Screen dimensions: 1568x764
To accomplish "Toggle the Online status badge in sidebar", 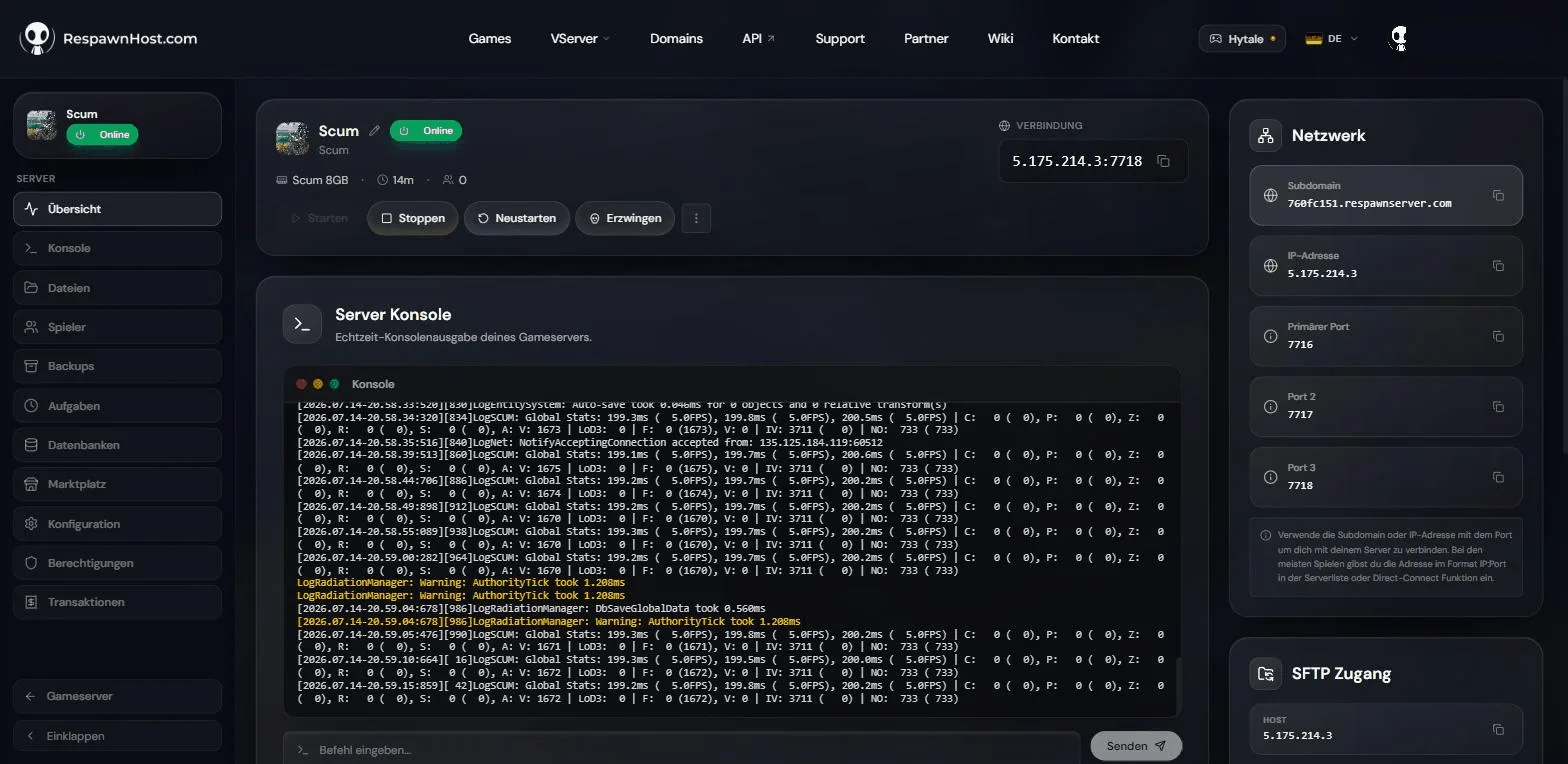I will point(102,134).
